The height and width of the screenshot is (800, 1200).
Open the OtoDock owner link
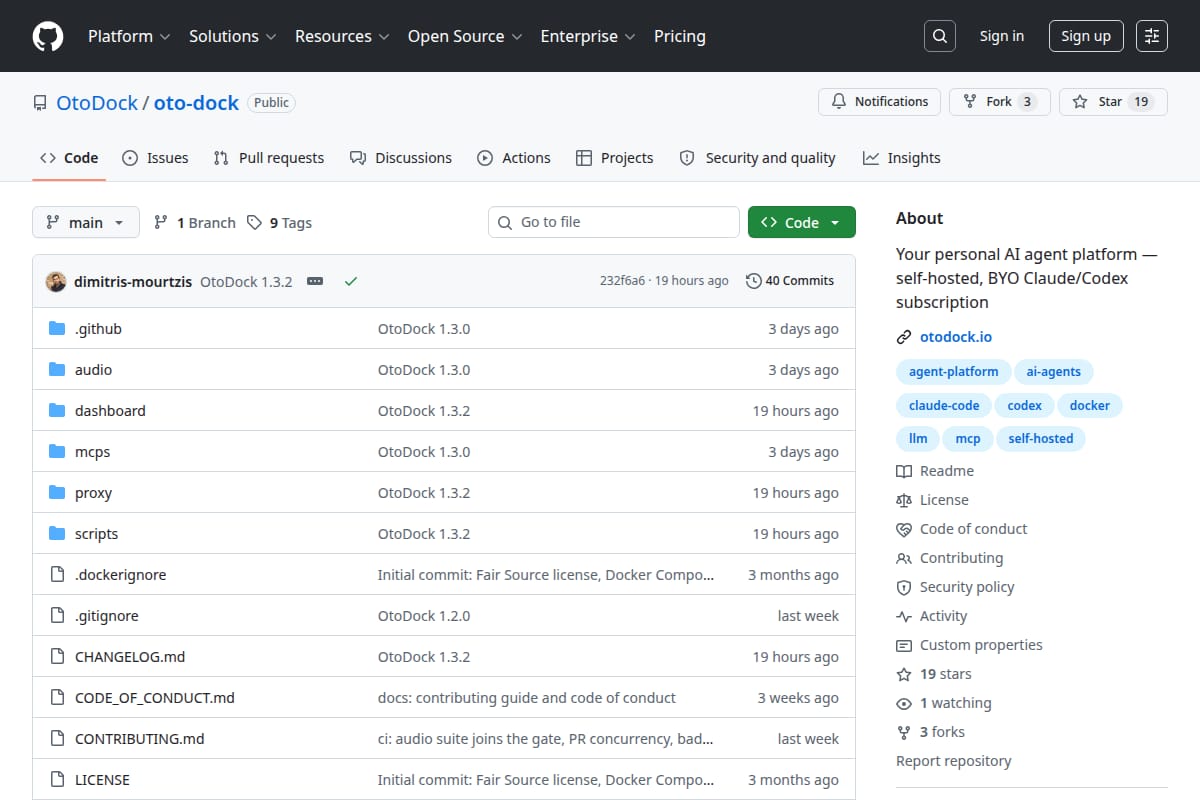click(x=97, y=102)
